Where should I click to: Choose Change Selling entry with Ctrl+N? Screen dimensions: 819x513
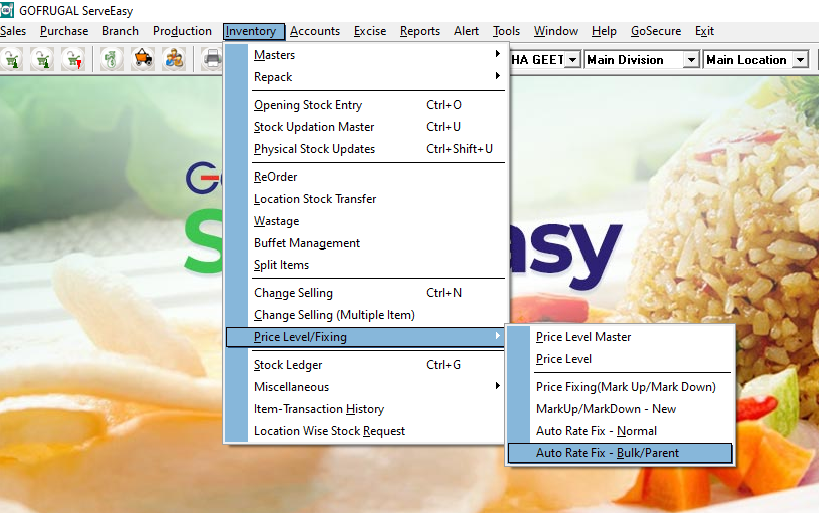coord(366,293)
